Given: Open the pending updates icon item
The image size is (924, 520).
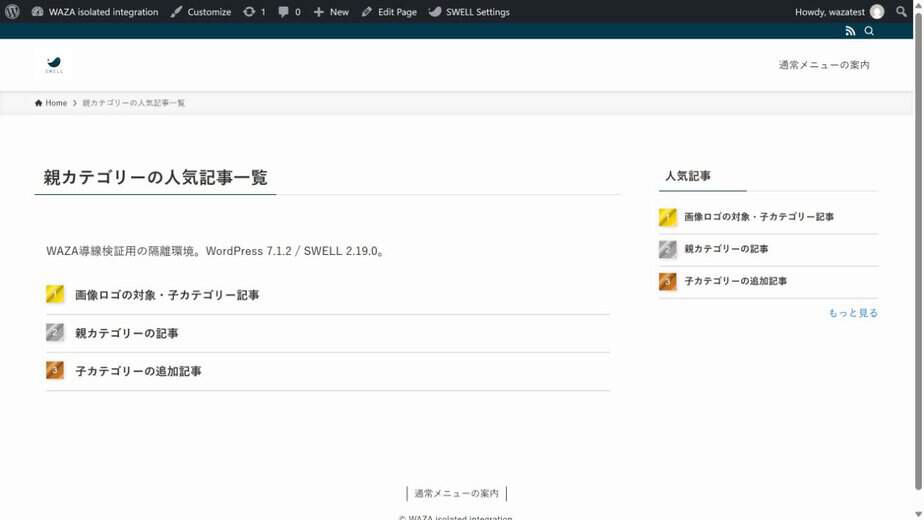Looking at the screenshot, I should 255,12.
